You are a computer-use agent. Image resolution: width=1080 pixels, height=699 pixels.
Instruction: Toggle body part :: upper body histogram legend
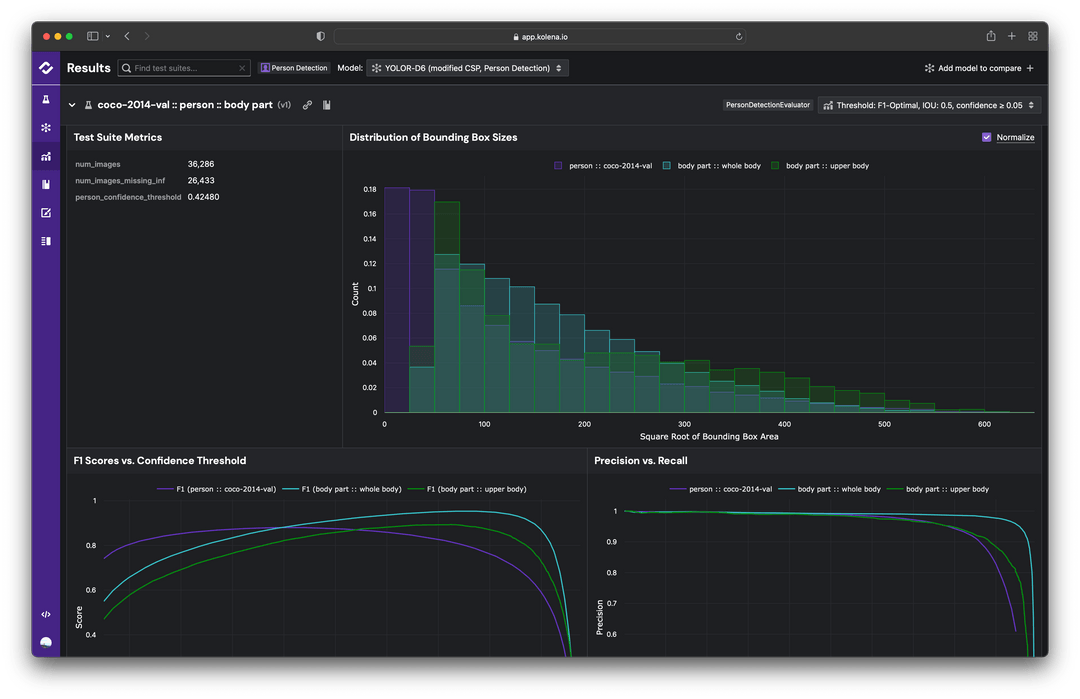pyautogui.click(x=820, y=166)
